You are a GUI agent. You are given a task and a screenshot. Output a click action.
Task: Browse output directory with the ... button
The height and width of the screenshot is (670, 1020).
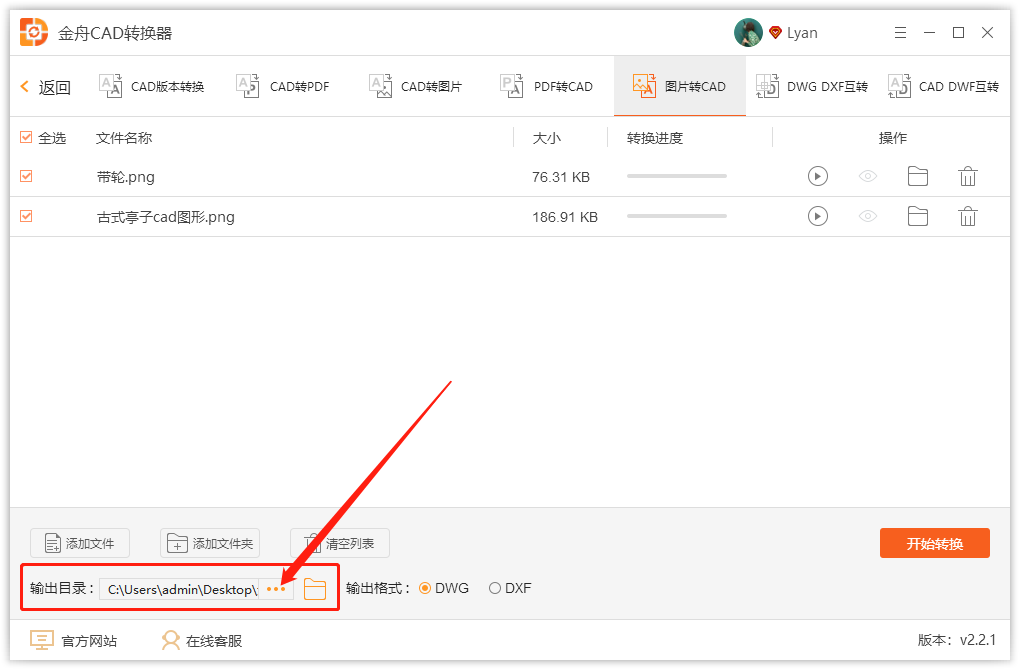point(275,589)
